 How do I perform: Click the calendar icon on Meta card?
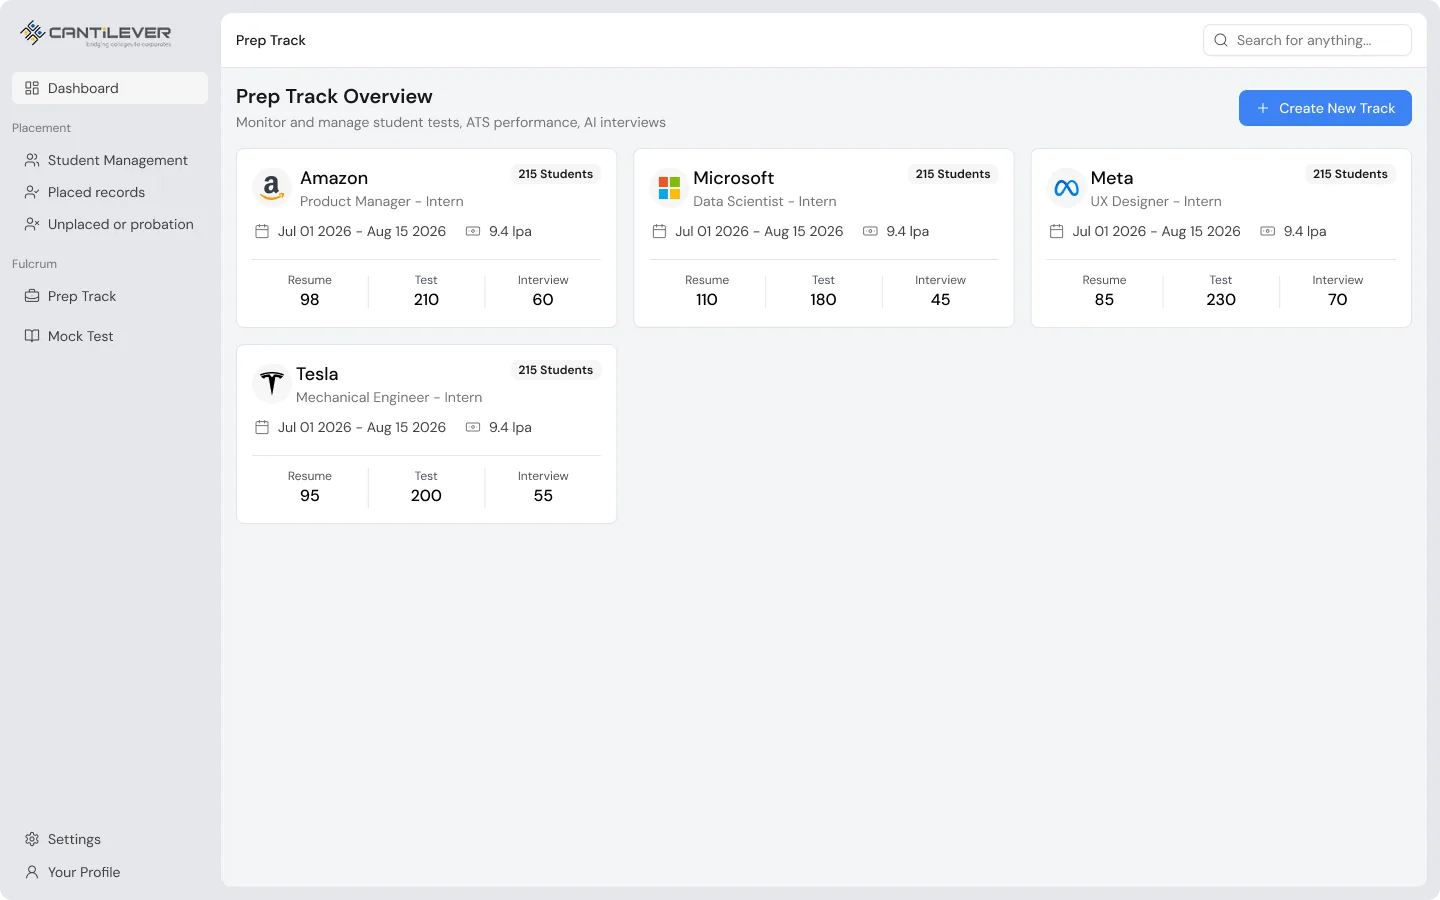click(x=1056, y=231)
